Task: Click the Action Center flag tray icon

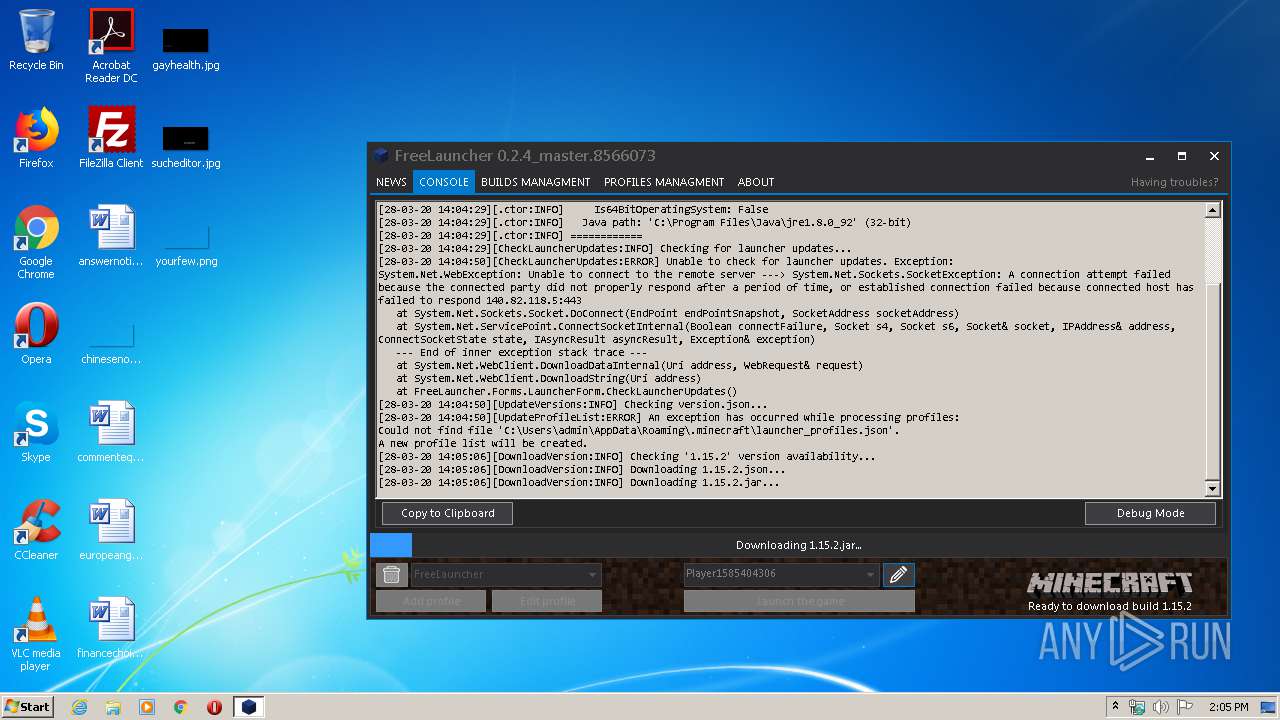Action: pos(1185,707)
